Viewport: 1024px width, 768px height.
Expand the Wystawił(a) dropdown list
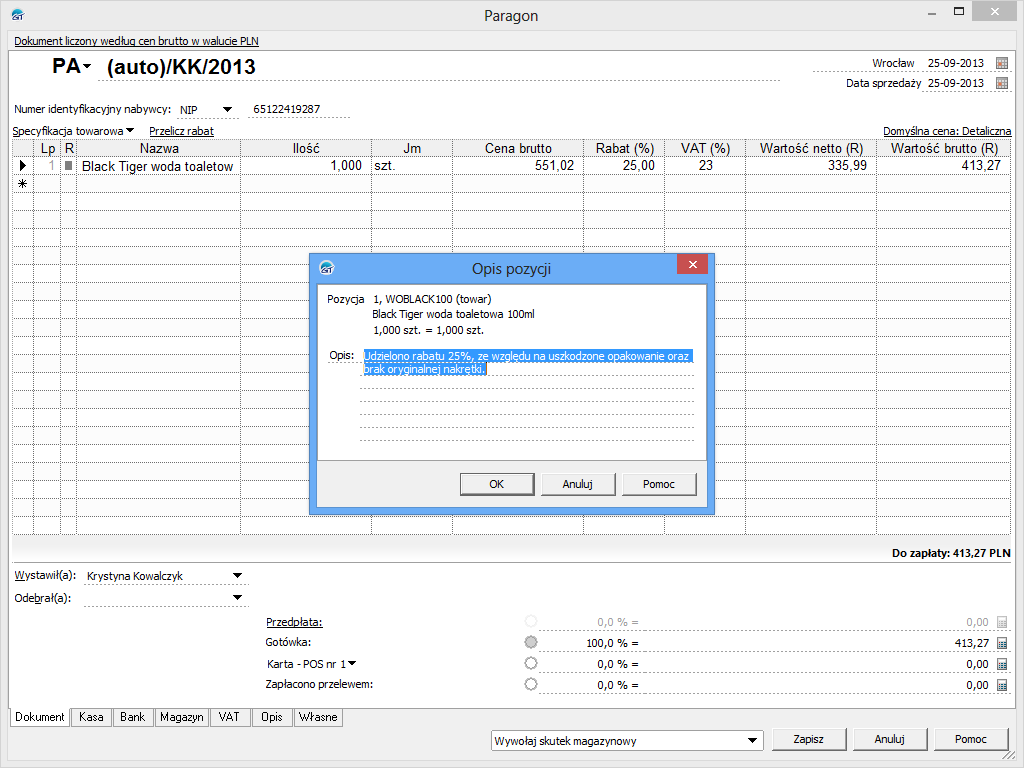coord(237,576)
